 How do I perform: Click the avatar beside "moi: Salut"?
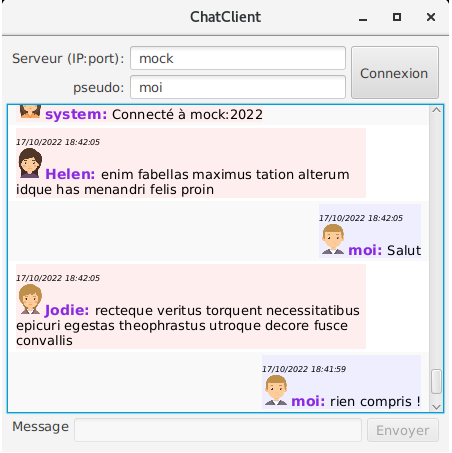pyautogui.click(x=333, y=239)
